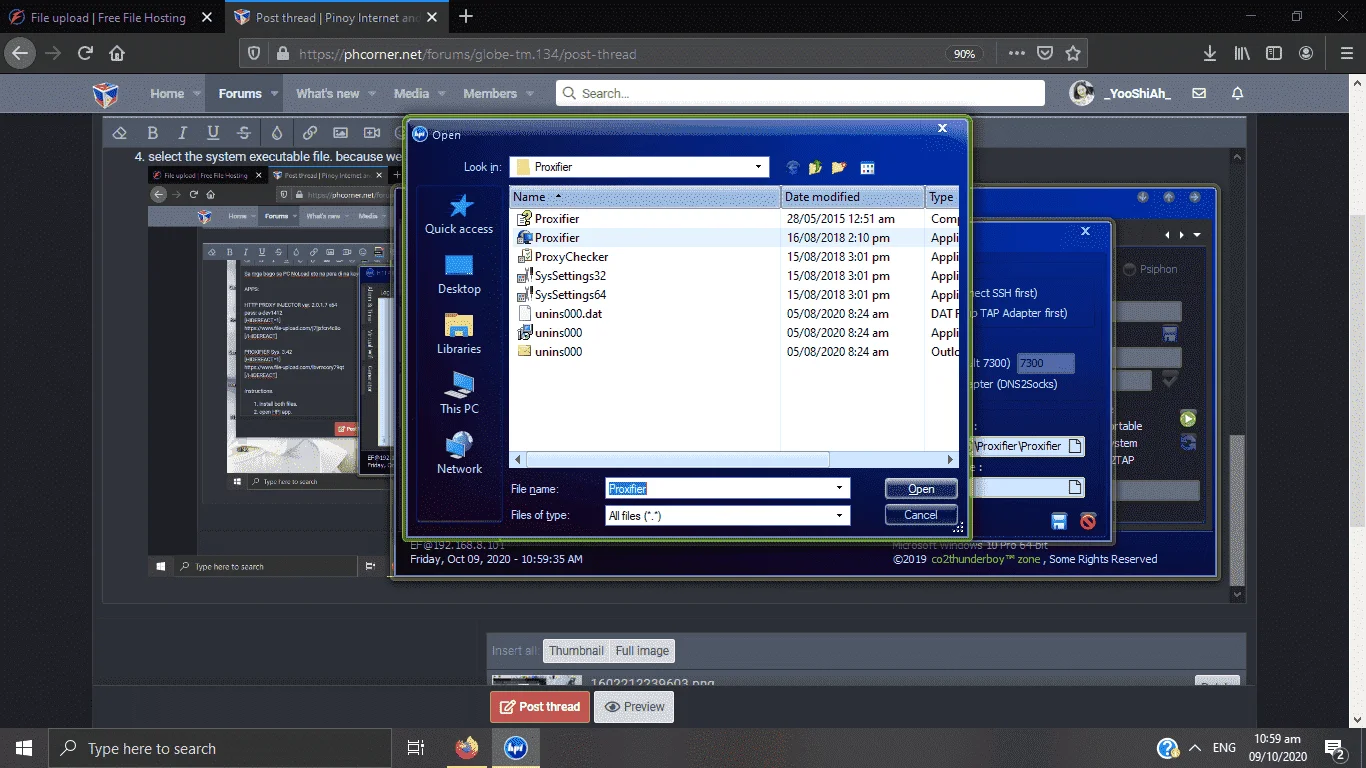This screenshot has width=1366, height=768.
Task: Open the View menu icon in Open dialog
Action: coord(868,167)
